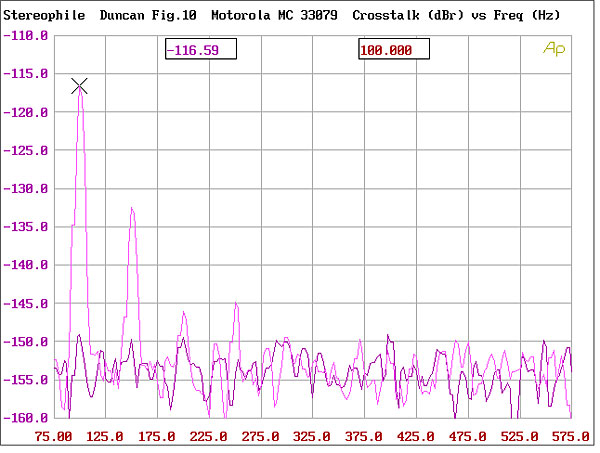Click the -116.59 cursor readout box
This screenshot has width=600, height=453.
201,49
